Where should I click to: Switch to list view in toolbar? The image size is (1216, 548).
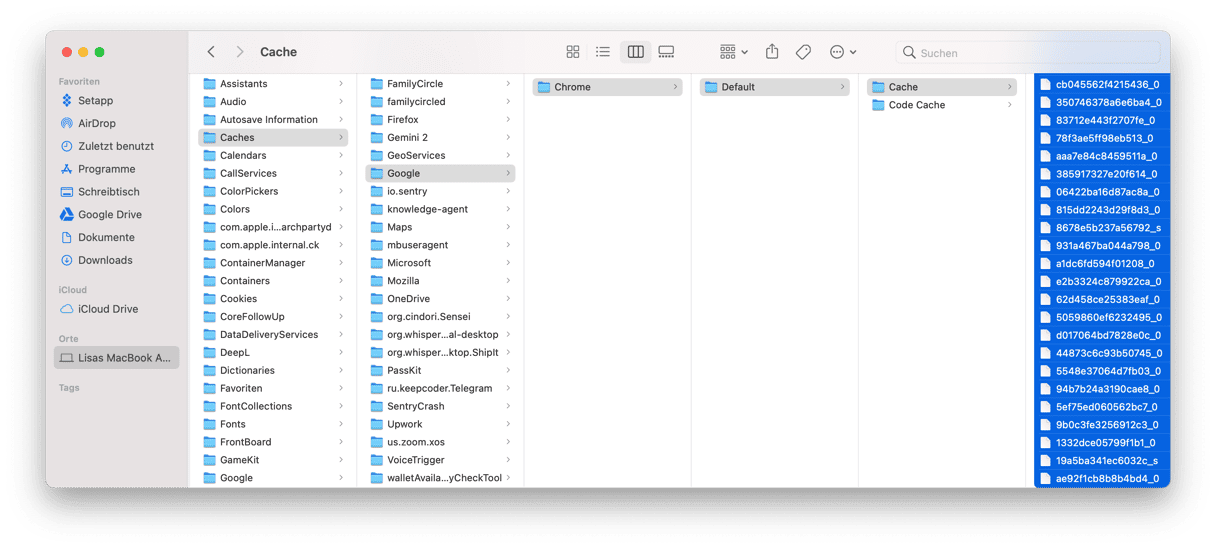point(603,52)
